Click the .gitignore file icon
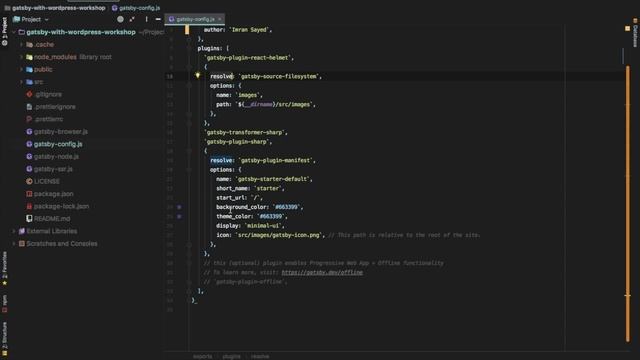The height and width of the screenshot is (360, 640). pos(29,94)
